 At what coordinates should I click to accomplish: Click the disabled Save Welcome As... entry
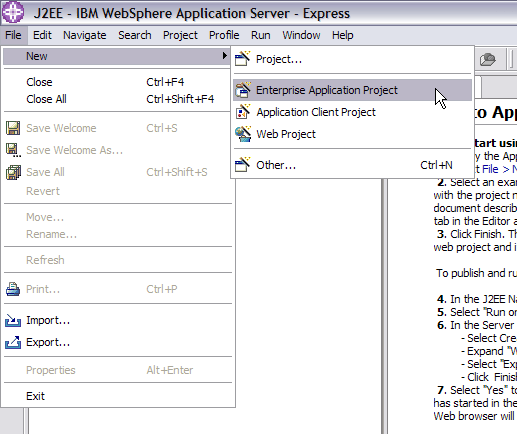point(117,150)
